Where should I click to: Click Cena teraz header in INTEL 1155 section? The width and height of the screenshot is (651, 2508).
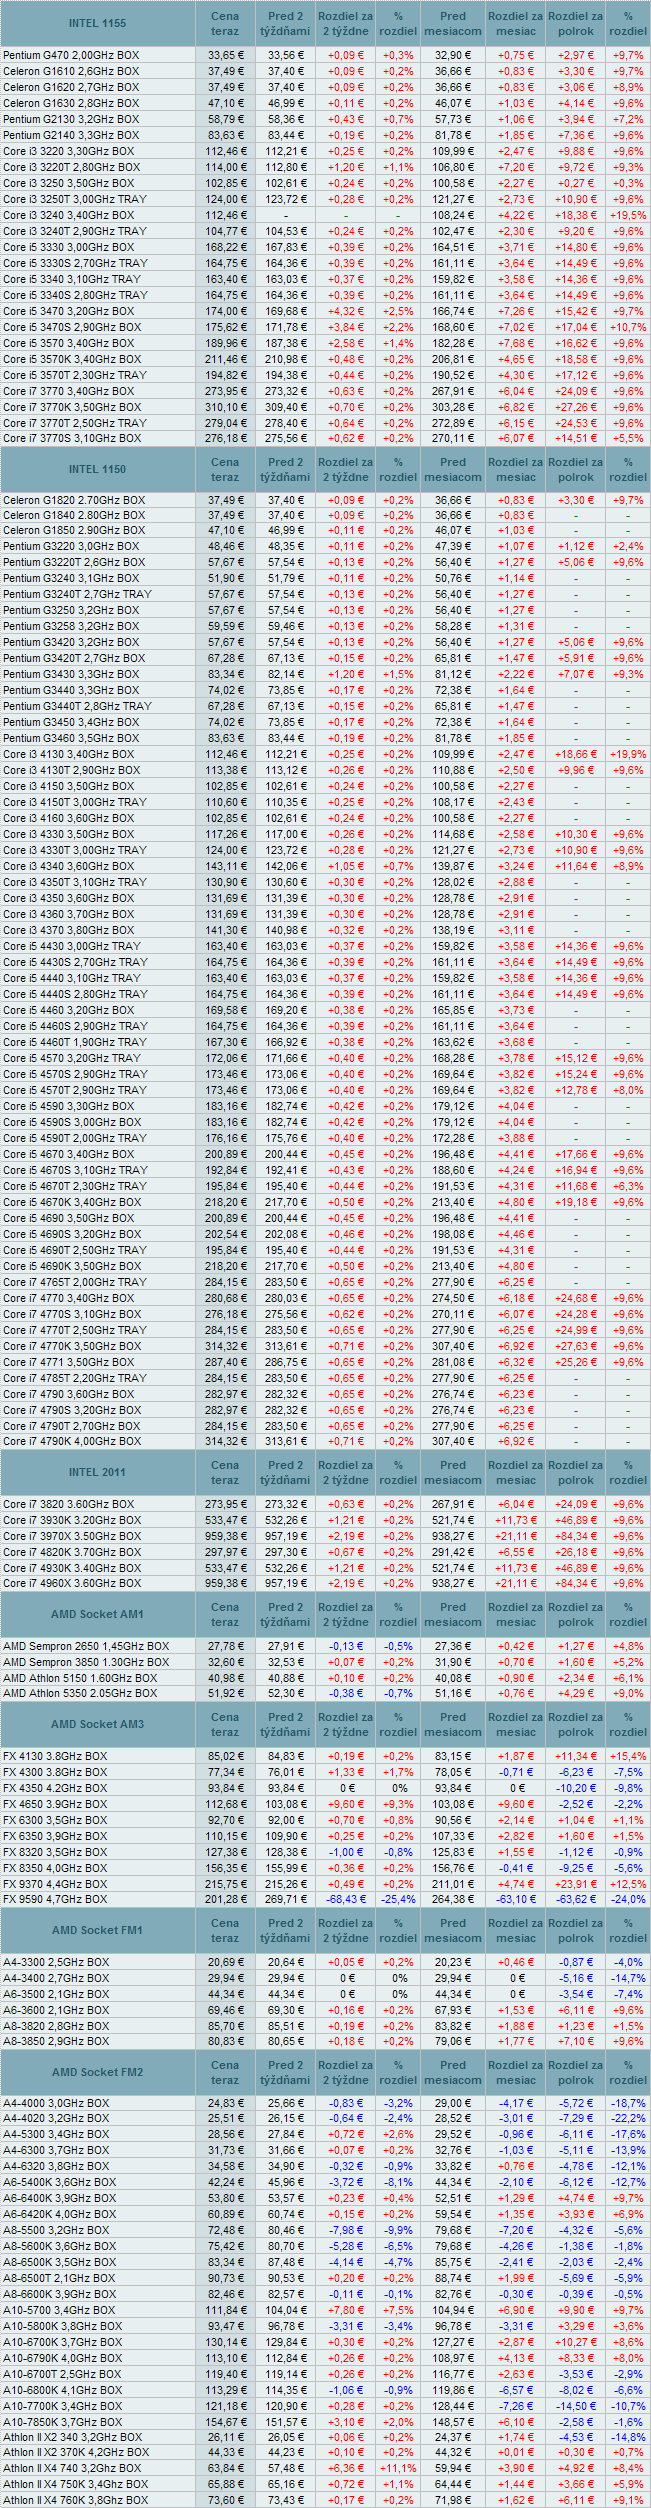click(x=225, y=23)
